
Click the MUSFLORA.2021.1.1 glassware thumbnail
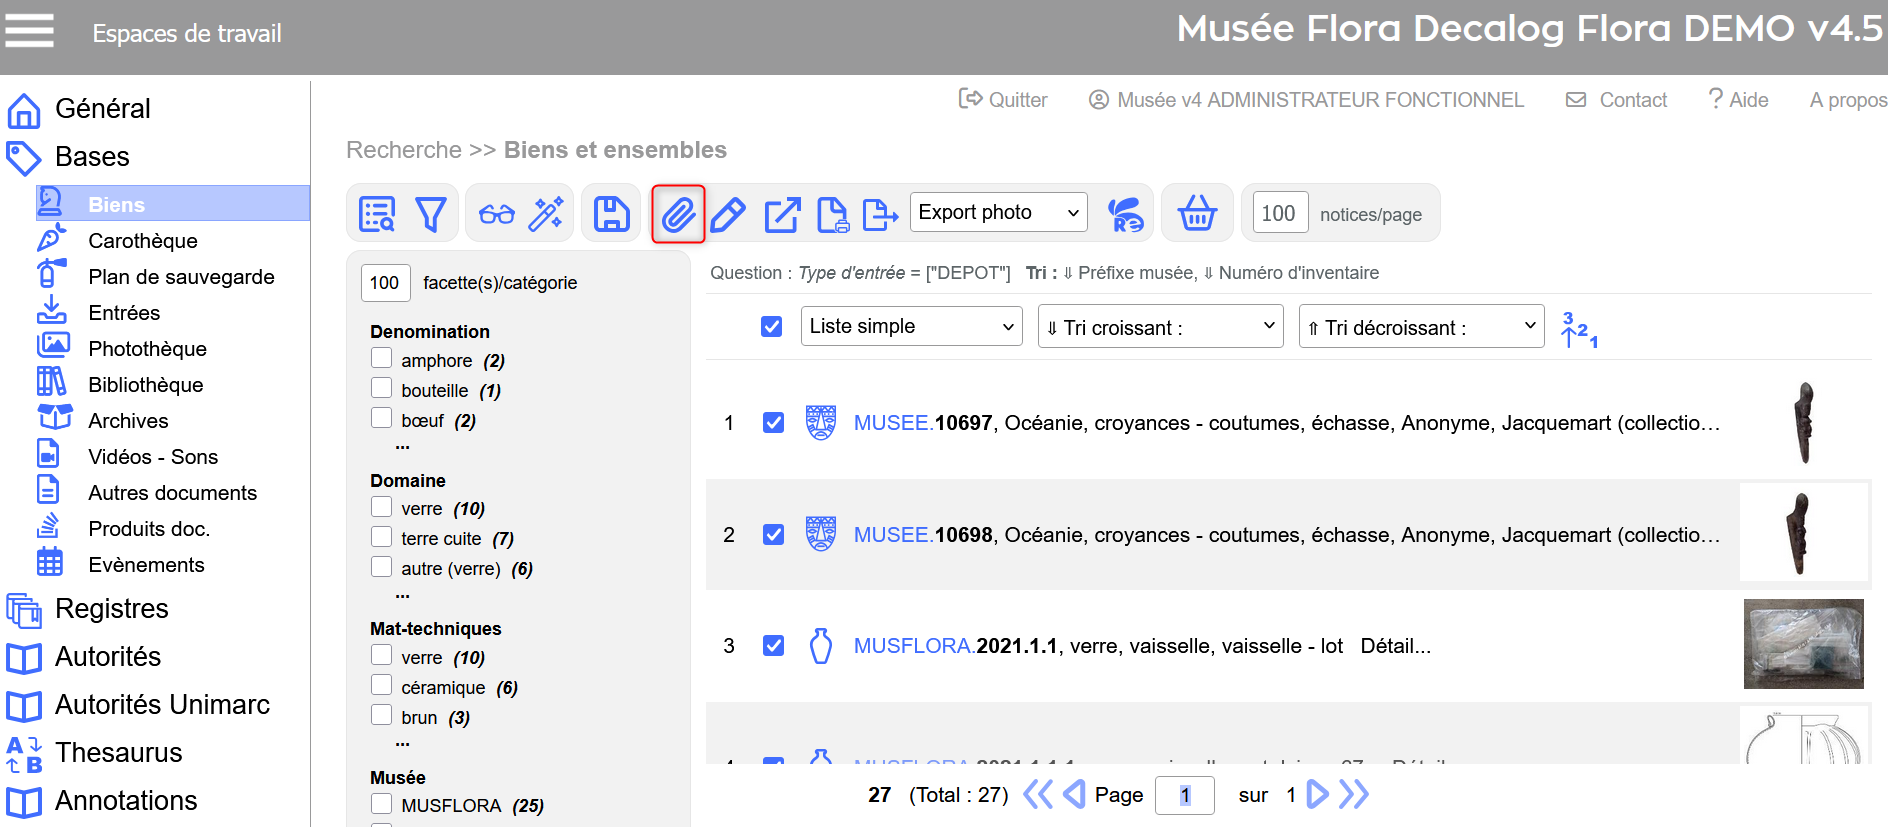pos(1803,644)
